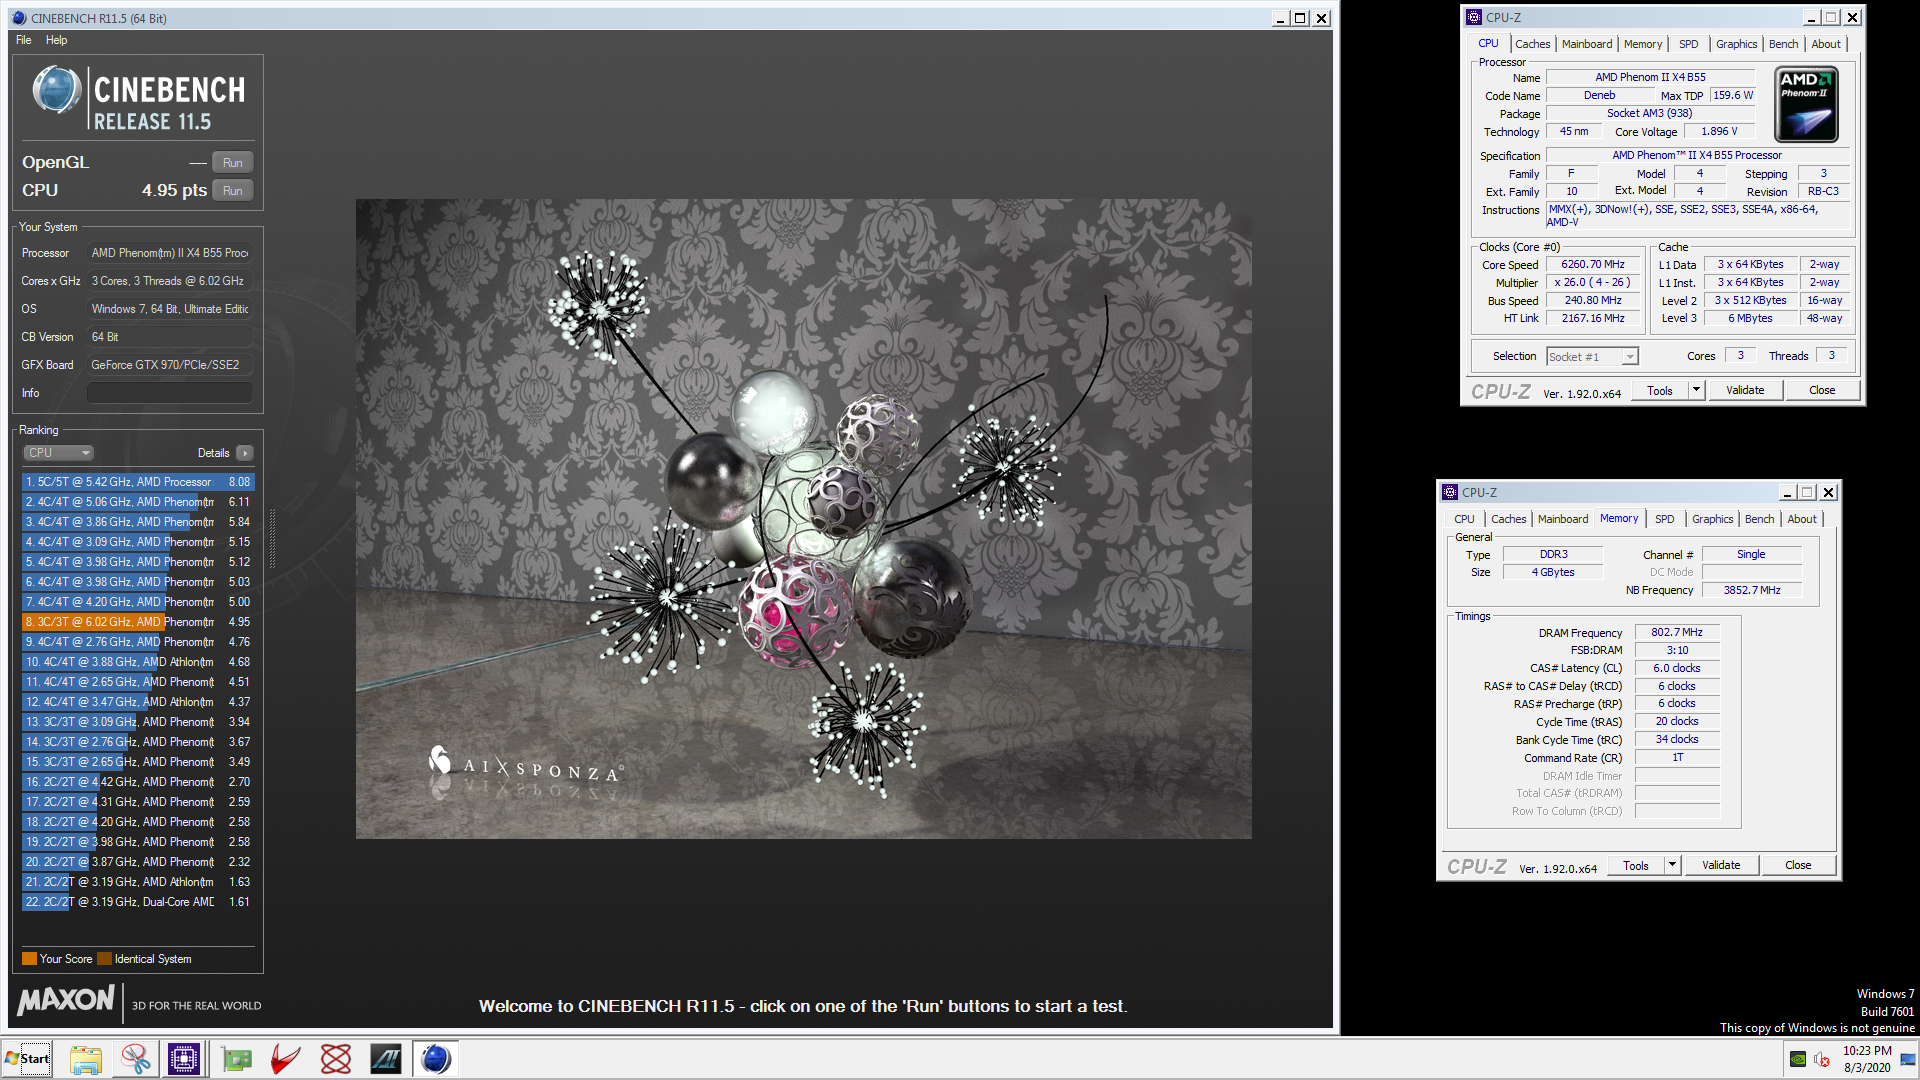Image resolution: width=1920 pixels, height=1080 pixels.
Task: Click the Show Desktop icon in tray
Action: 1909,1060
